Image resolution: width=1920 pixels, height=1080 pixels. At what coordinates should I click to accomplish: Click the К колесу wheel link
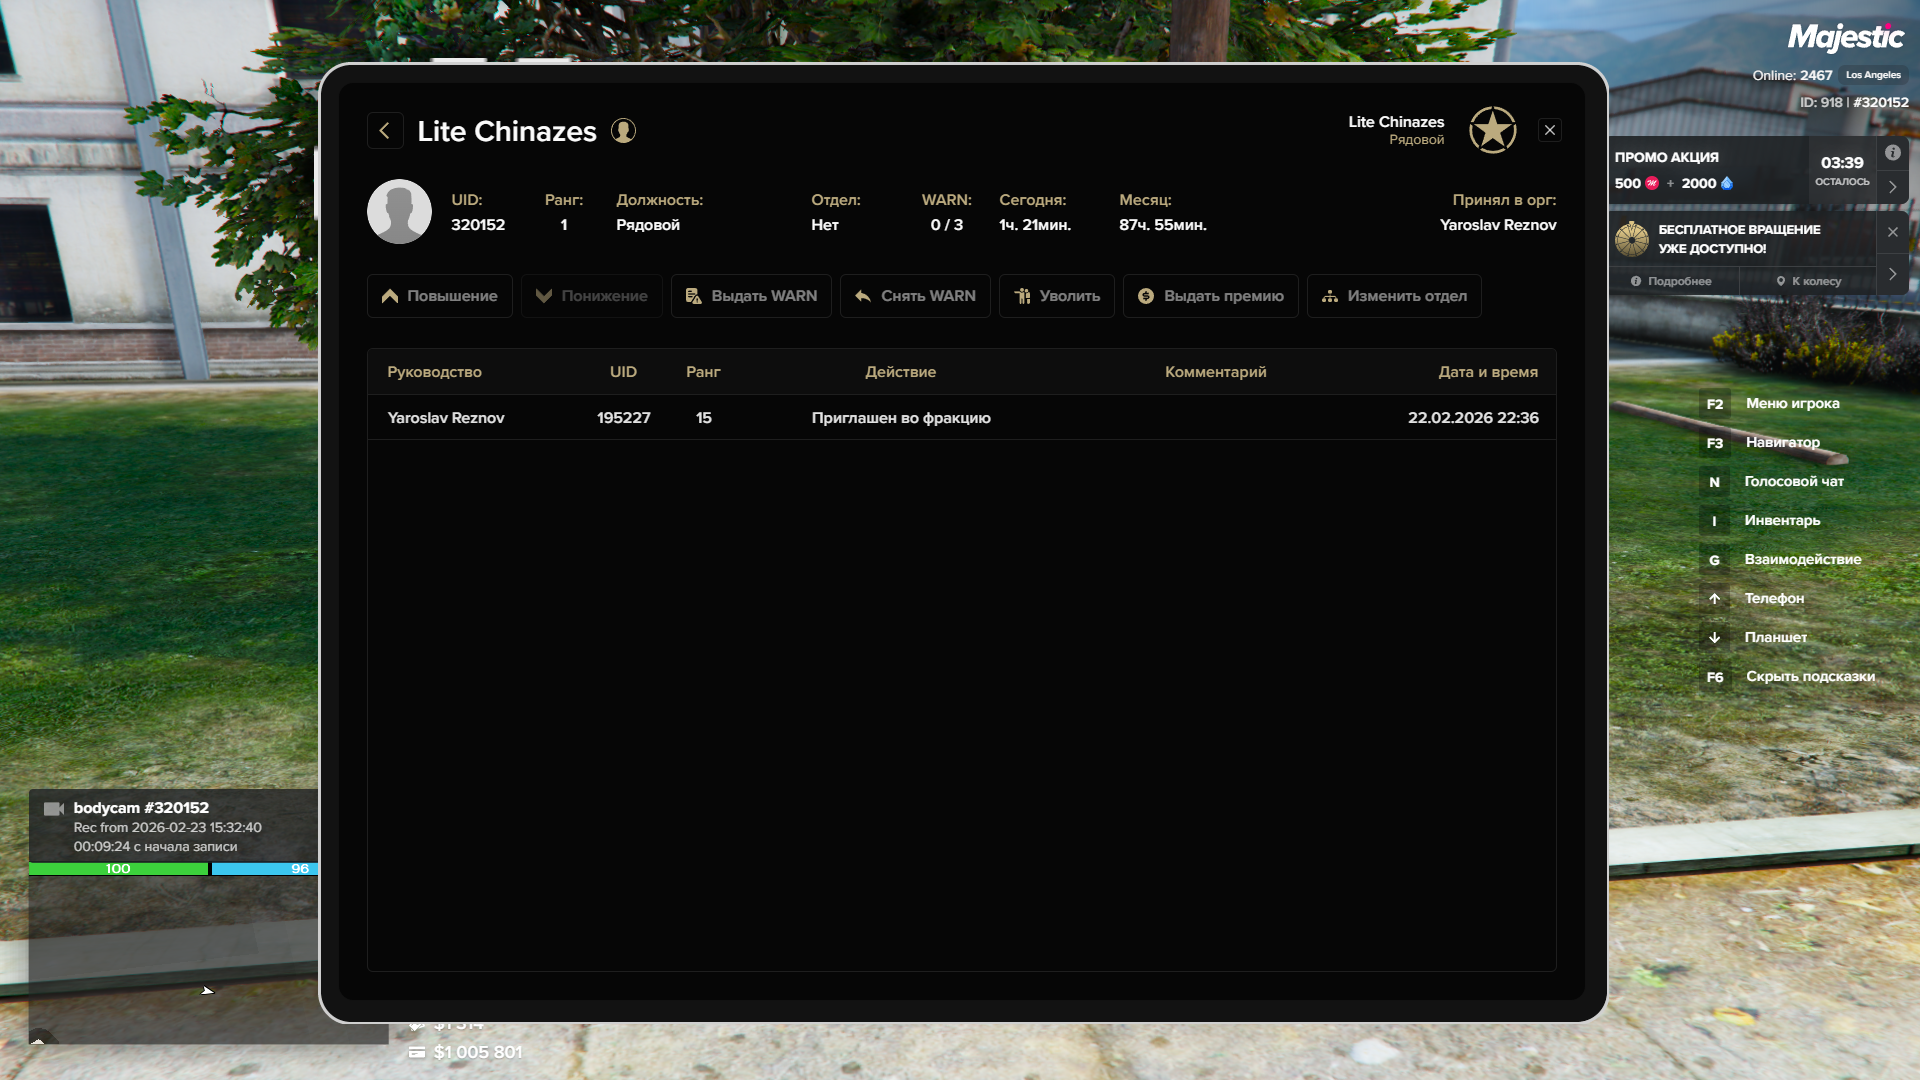point(1808,281)
